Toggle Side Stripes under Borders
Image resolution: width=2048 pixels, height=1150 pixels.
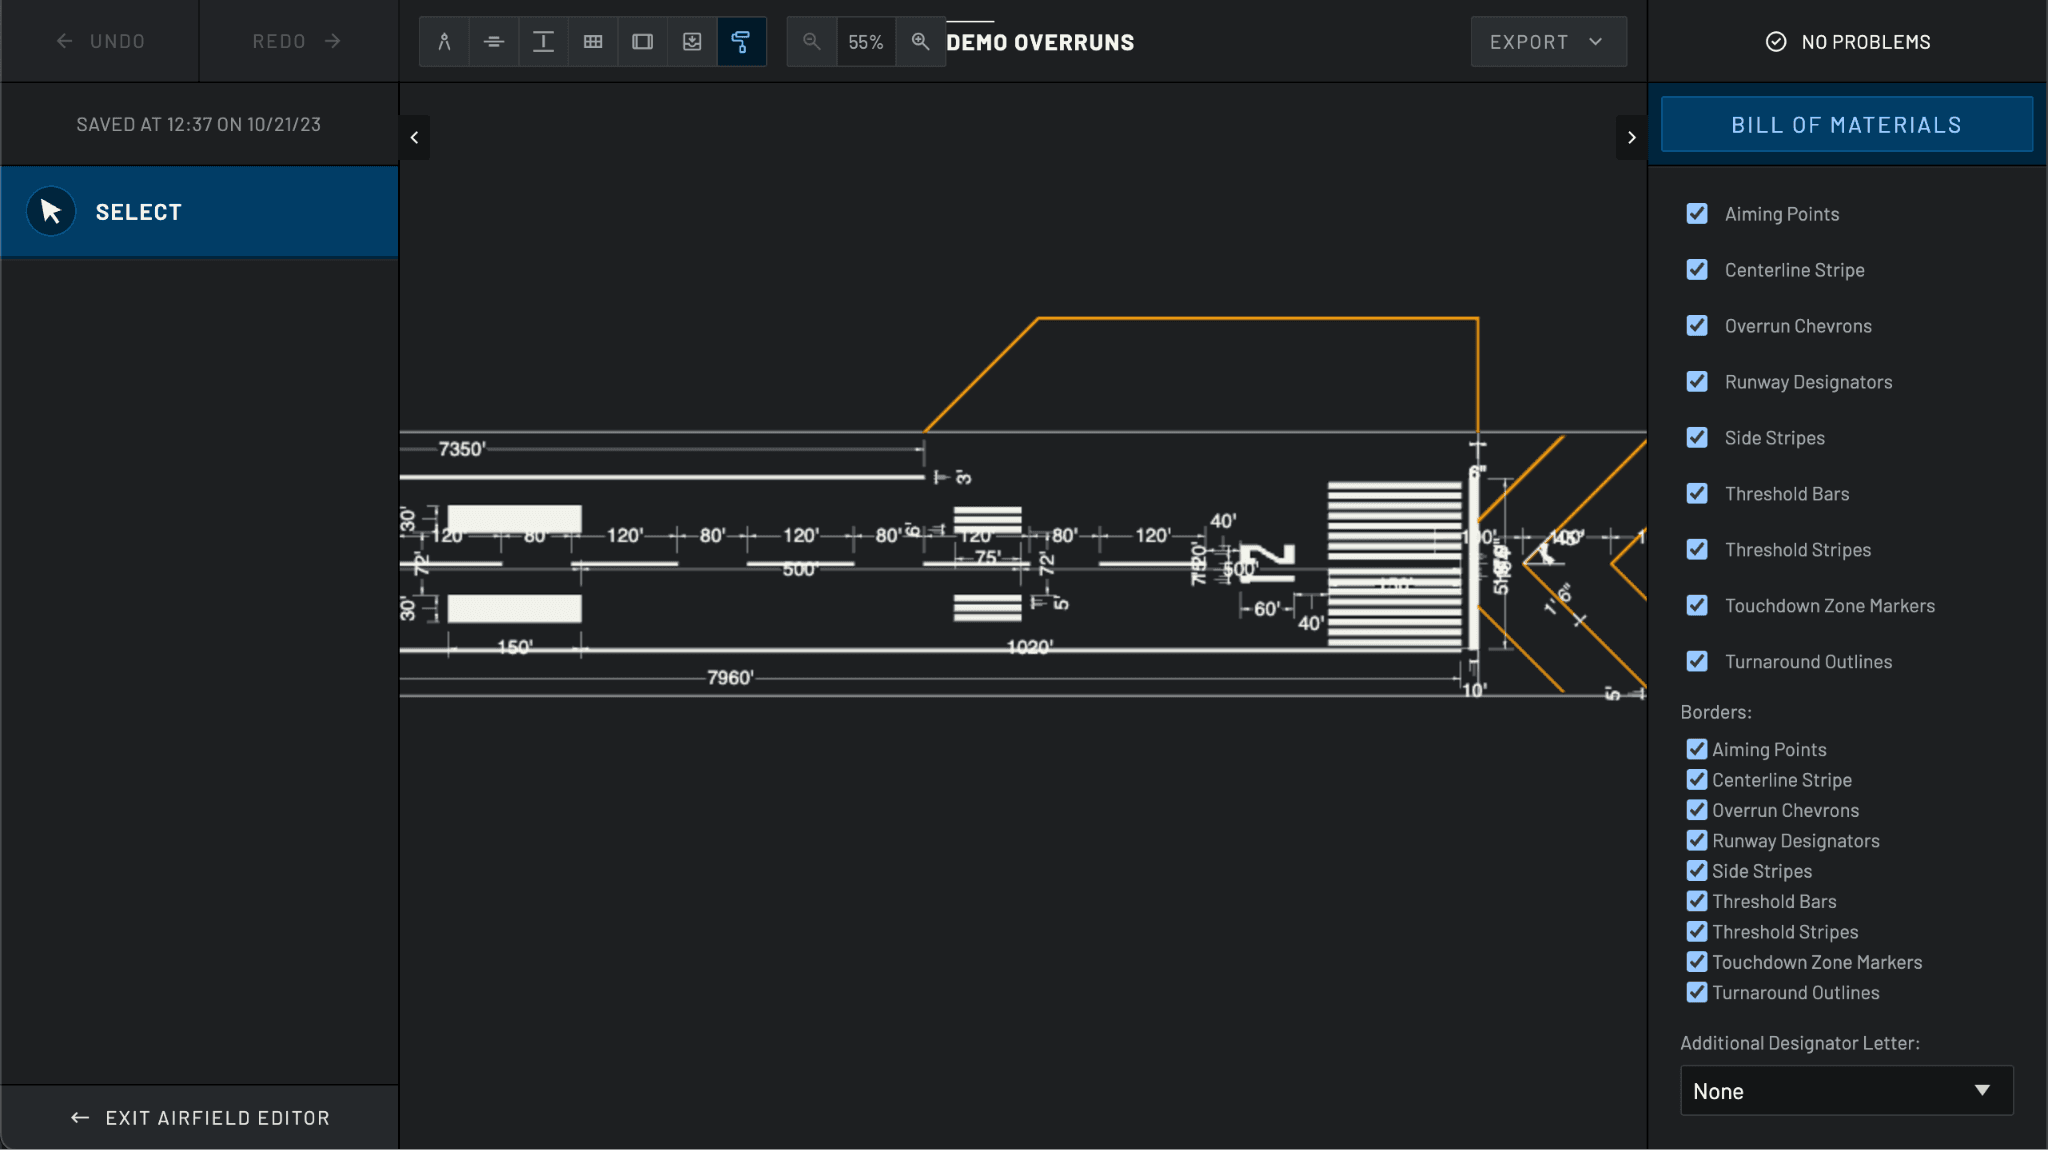click(1697, 871)
